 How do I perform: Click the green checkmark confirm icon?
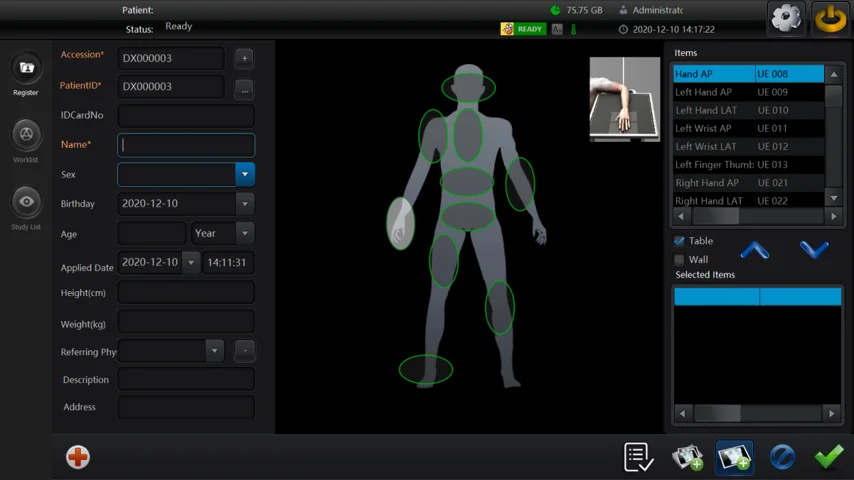pyautogui.click(x=828, y=457)
